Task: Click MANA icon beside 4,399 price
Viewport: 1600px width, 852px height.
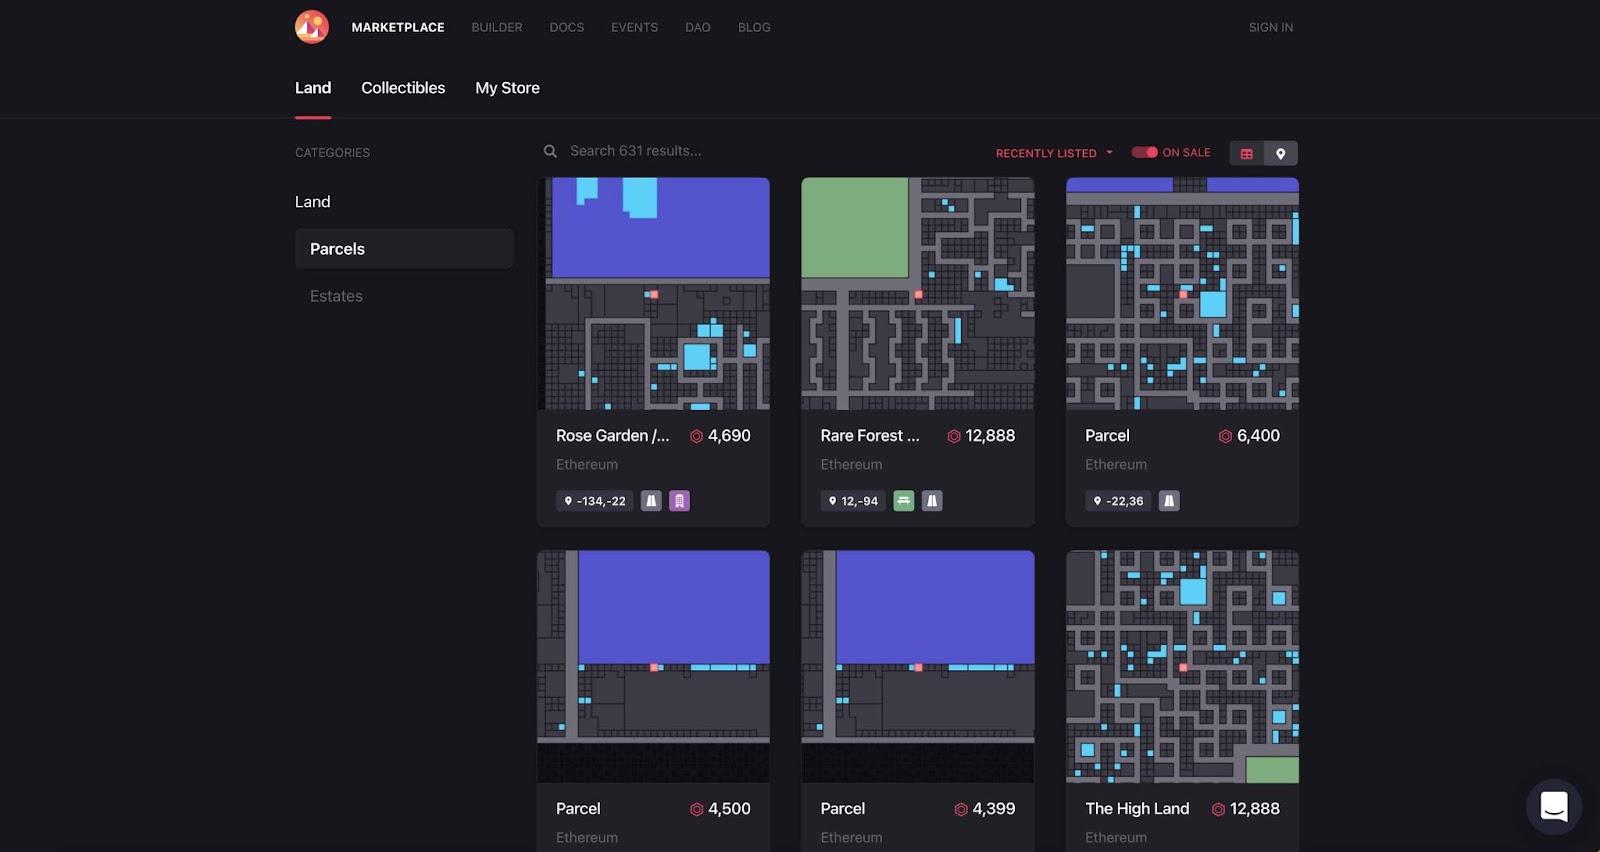Action: point(961,809)
